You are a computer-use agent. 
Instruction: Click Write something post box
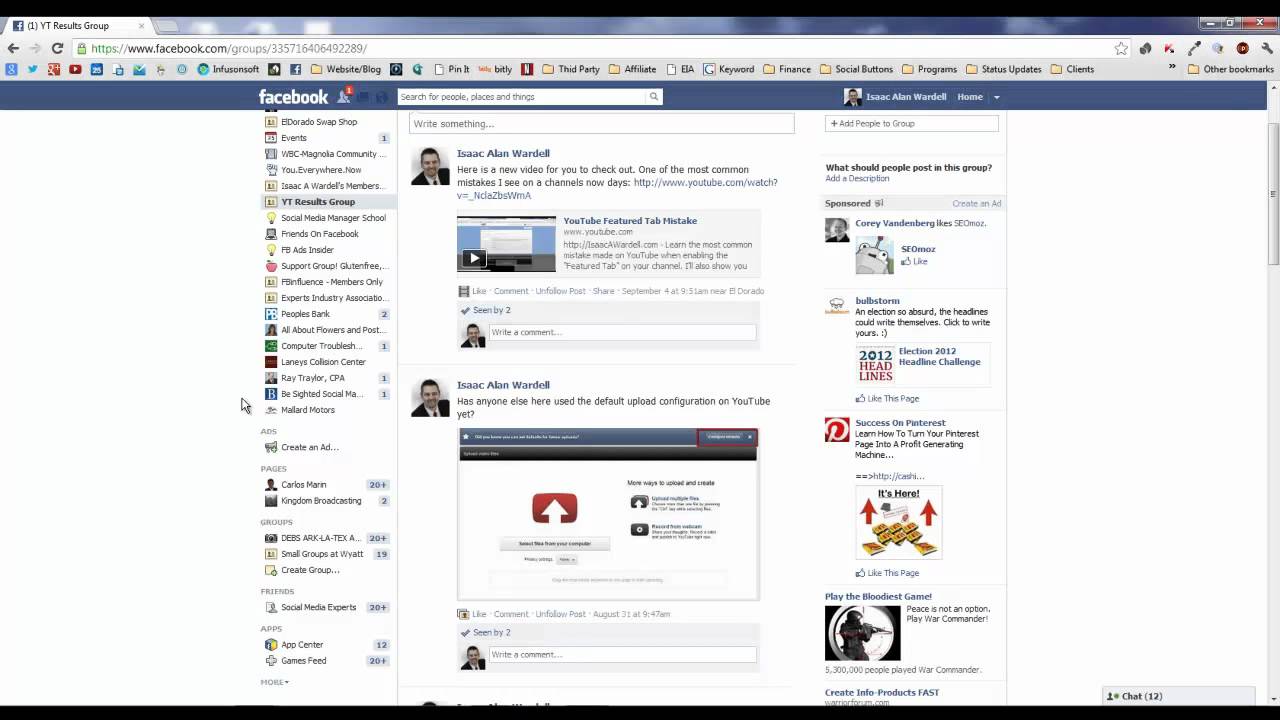point(602,124)
